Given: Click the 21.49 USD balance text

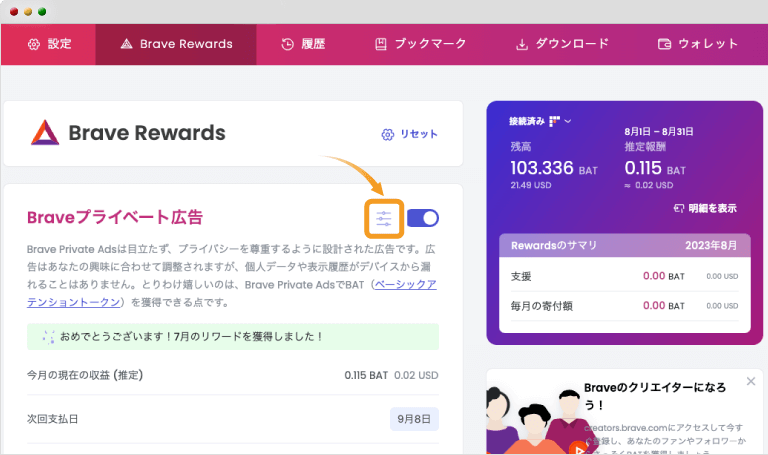Looking at the screenshot, I should 531,186.
